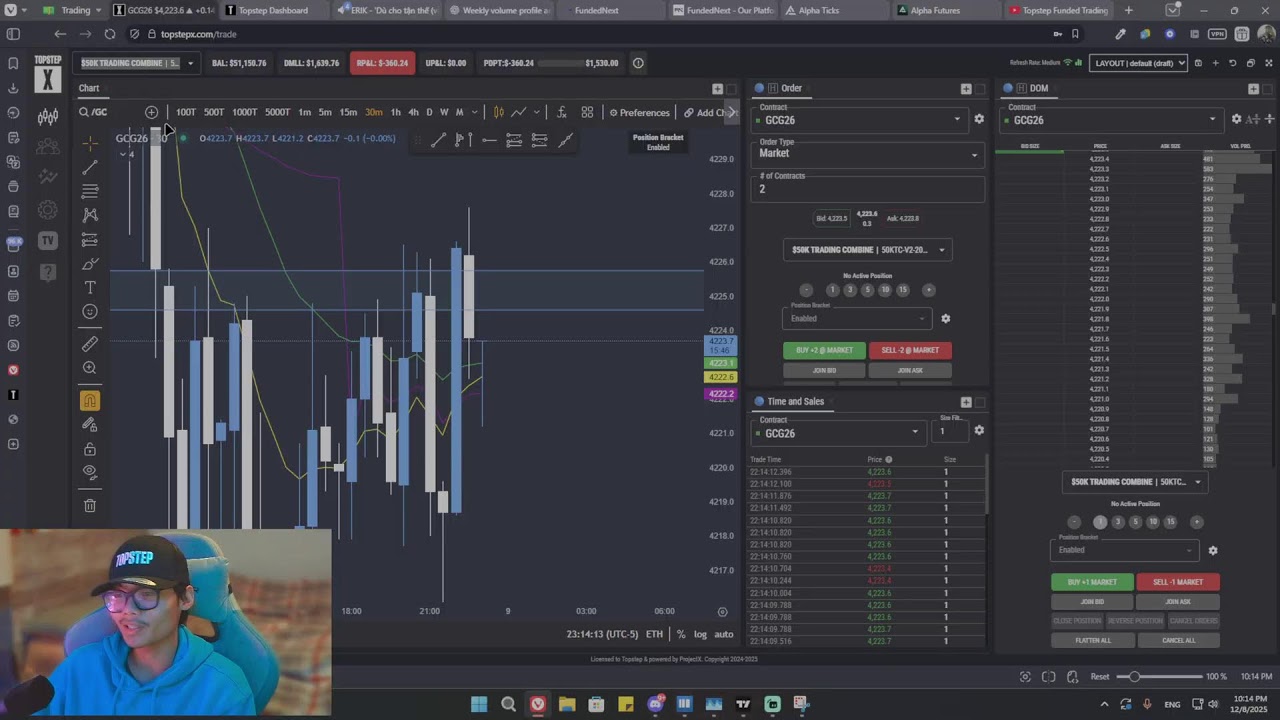Expand the timeframe list chevron
The width and height of the screenshot is (1280, 720).
point(475,112)
